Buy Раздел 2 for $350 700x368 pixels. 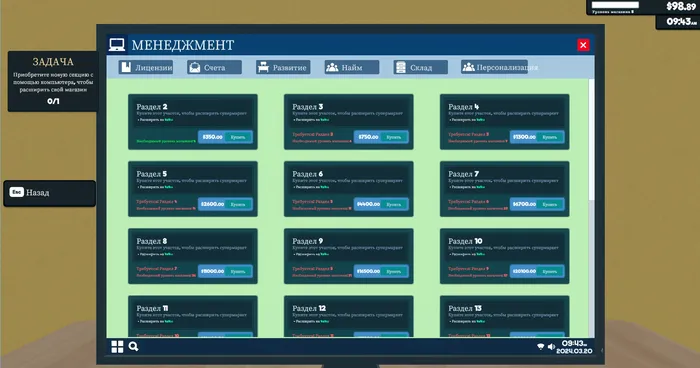(225, 137)
